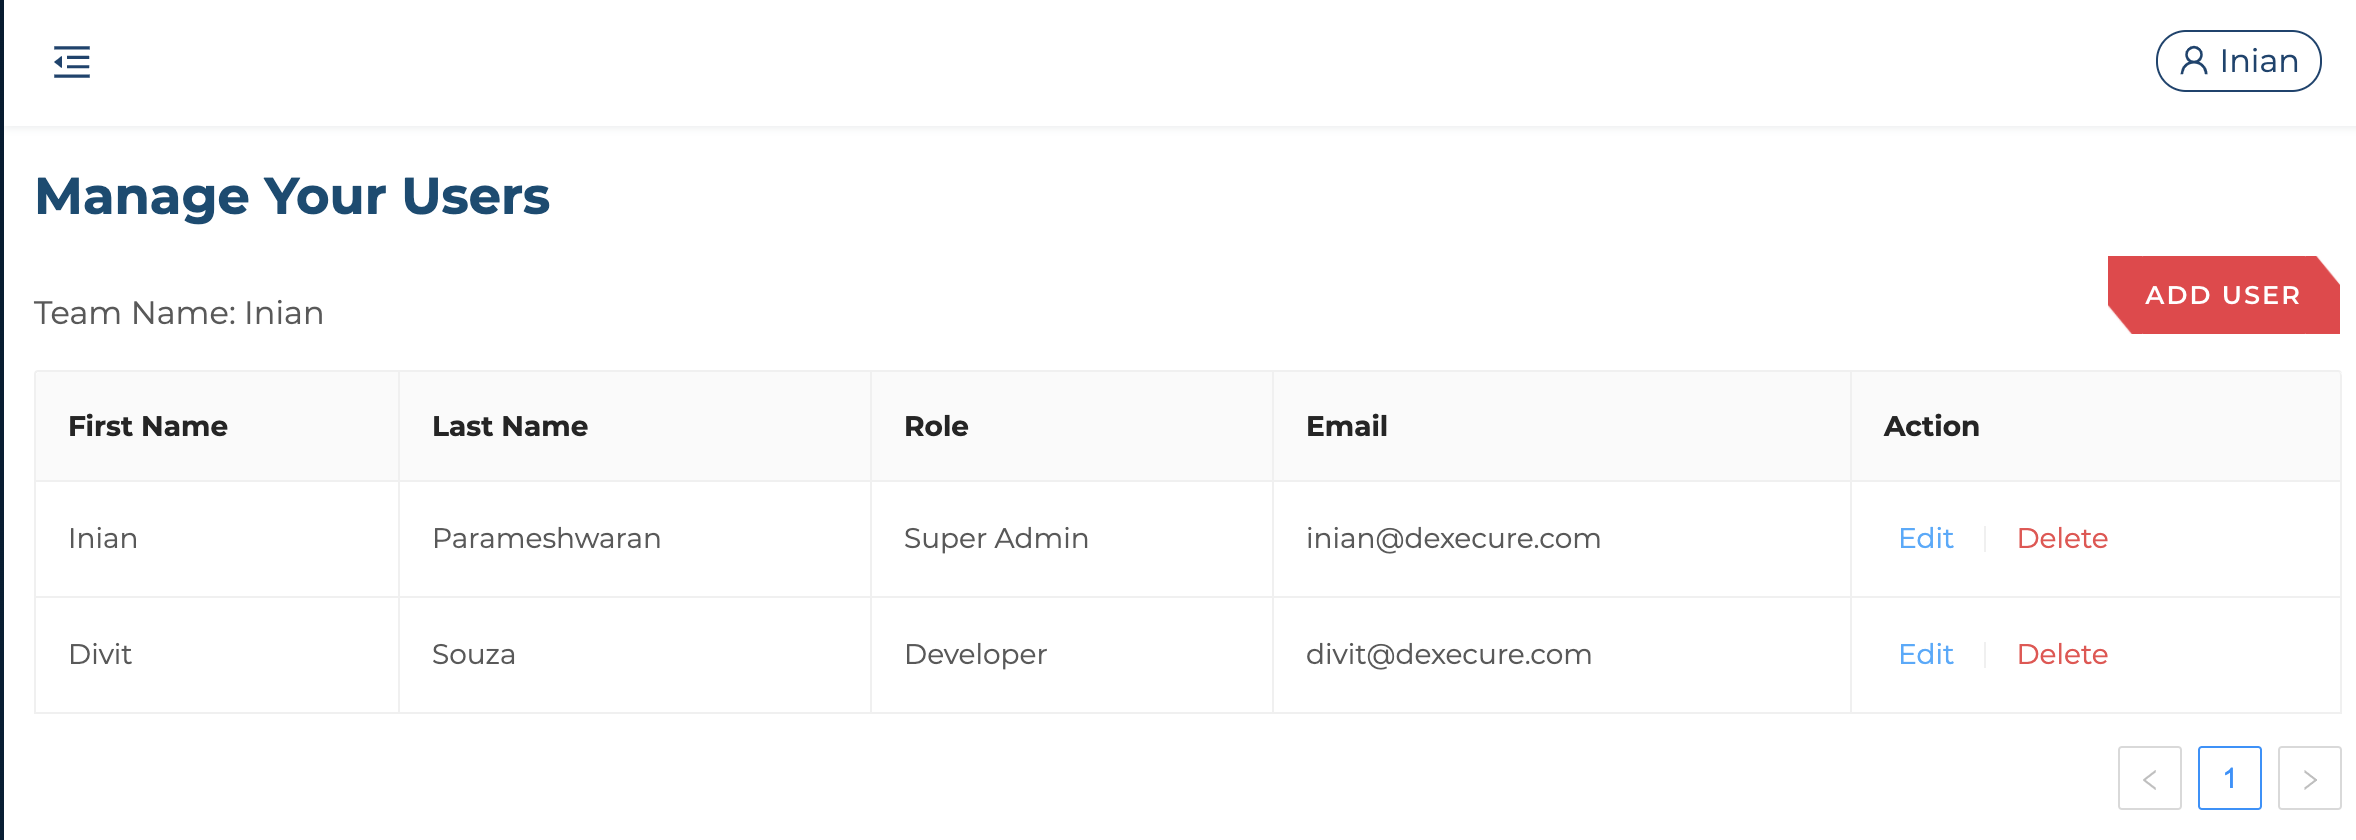This screenshot has width=2356, height=840.
Task: Click the ADD USER button
Action: (x=2223, y=295)
